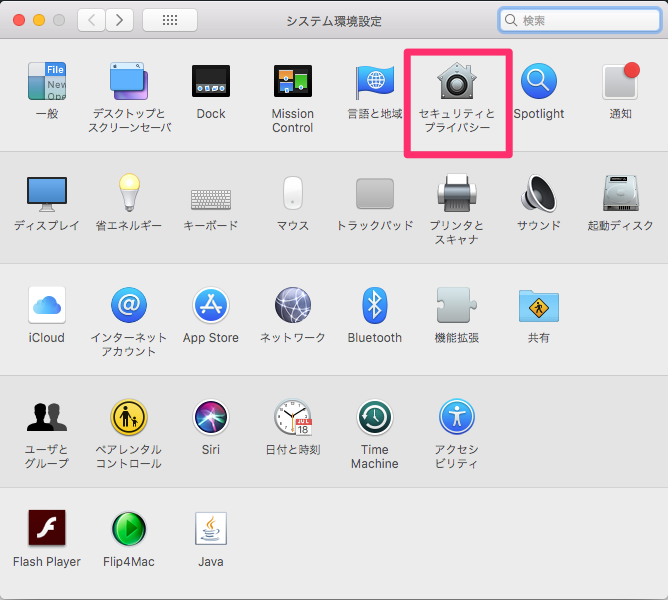Open 共有 sharing folder icon

[x=538, y=306]
